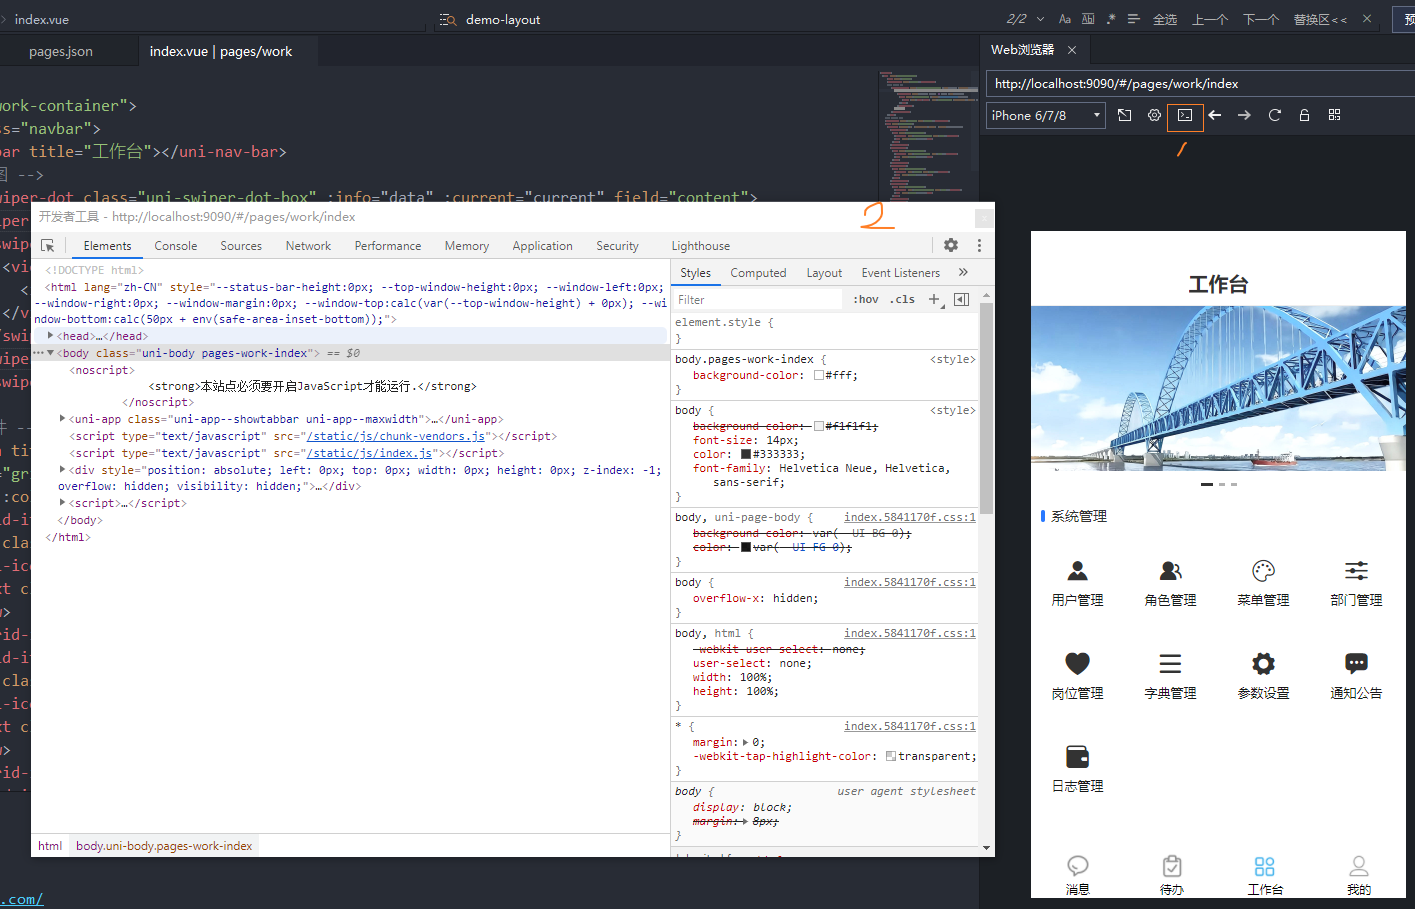Toggle the .cls class editor

tap(902, 300)
